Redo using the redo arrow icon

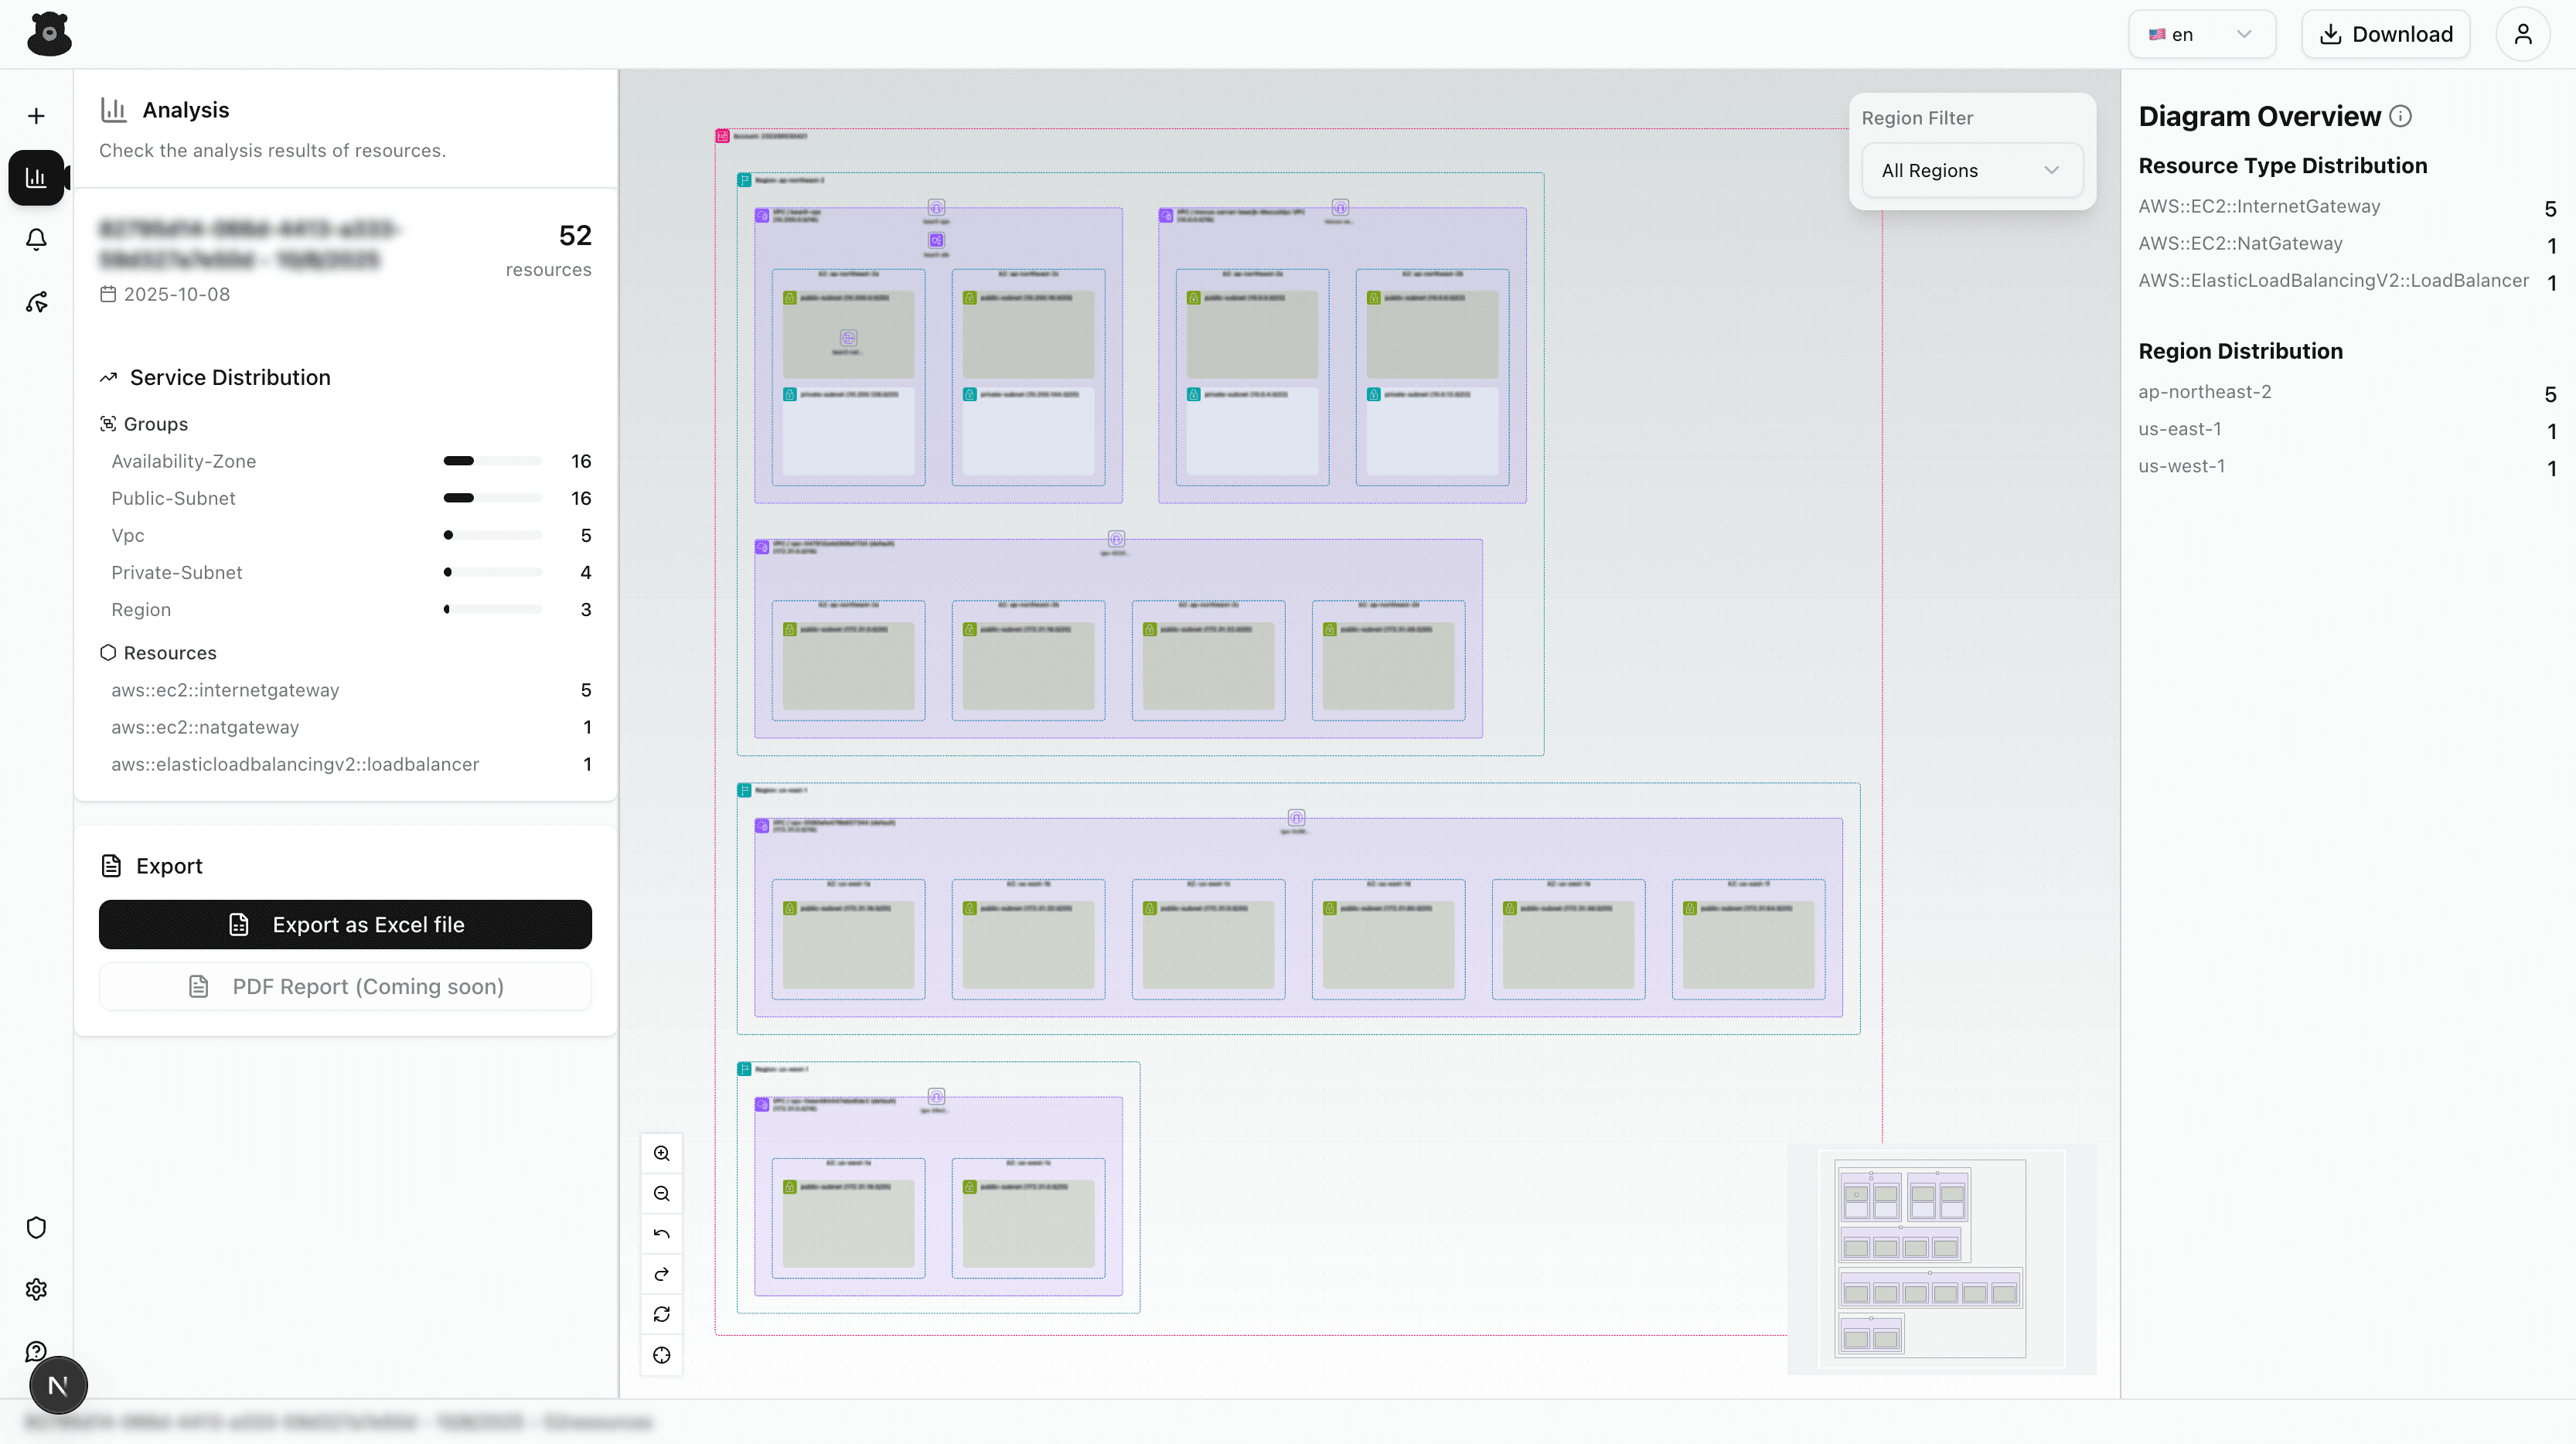(661, 1274)
